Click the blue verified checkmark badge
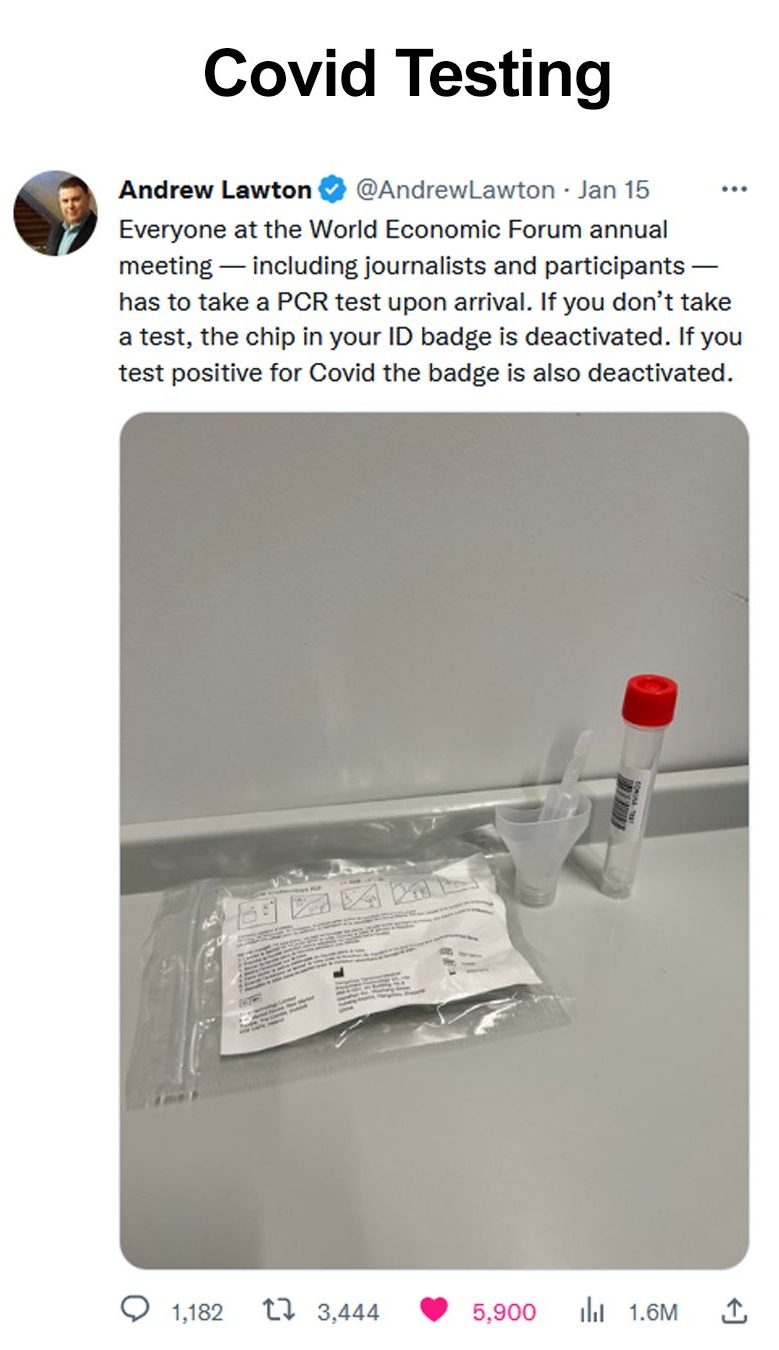779x1350 pixels. (332, 189)
